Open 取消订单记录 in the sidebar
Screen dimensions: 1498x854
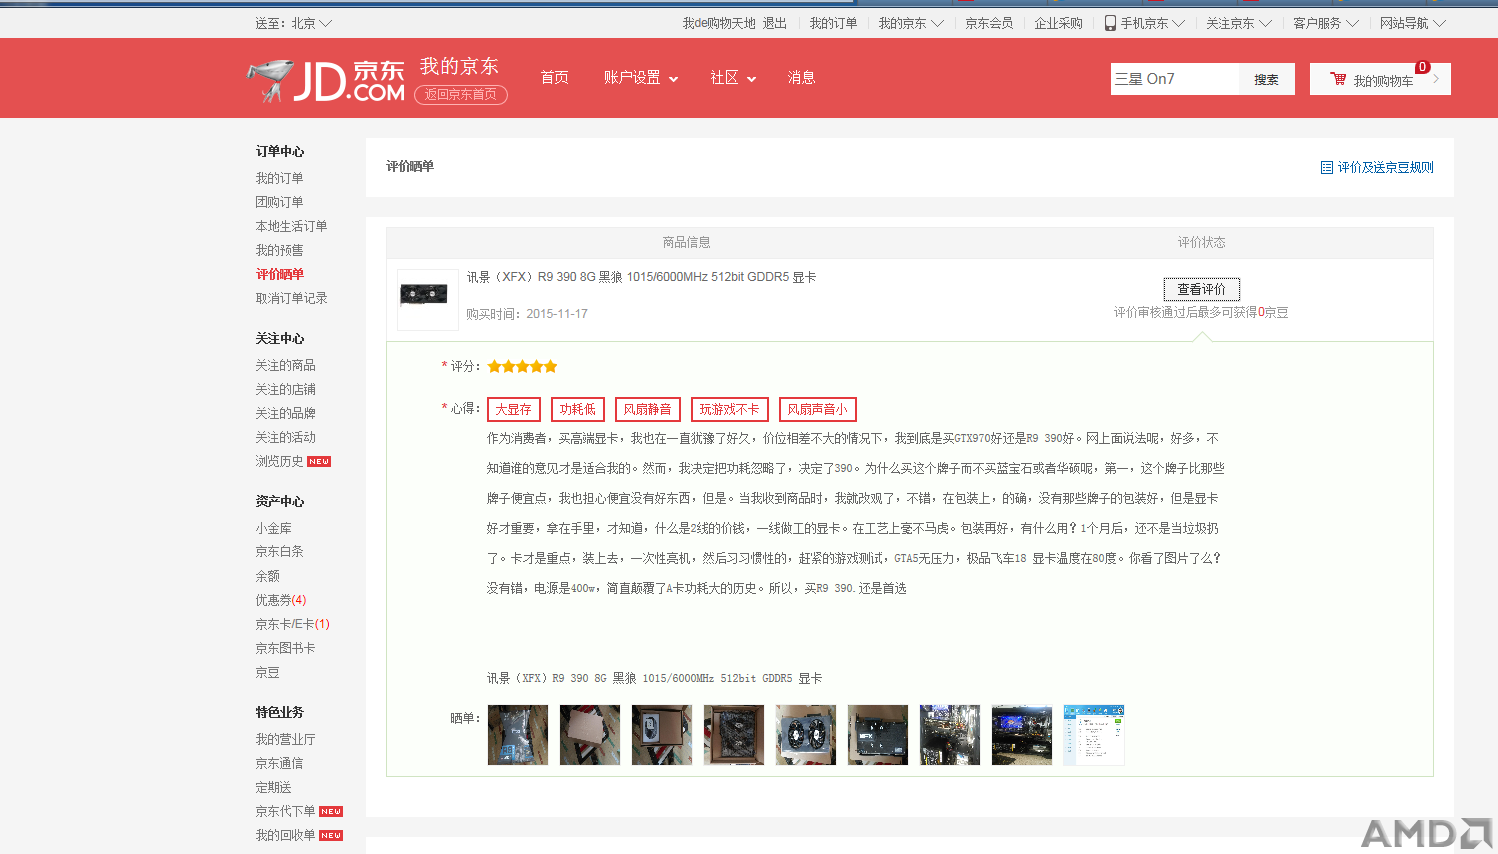pyautogui.click(x=291, y=298)
